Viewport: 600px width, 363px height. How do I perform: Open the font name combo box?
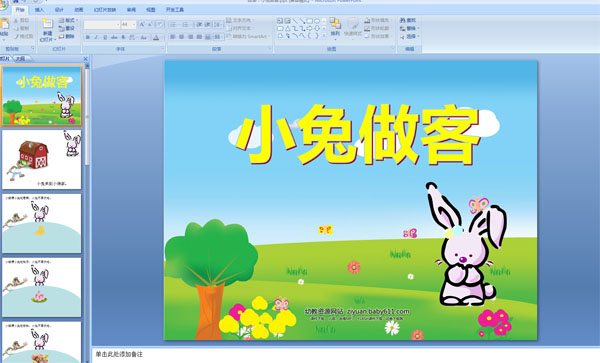tap(101, 25)
